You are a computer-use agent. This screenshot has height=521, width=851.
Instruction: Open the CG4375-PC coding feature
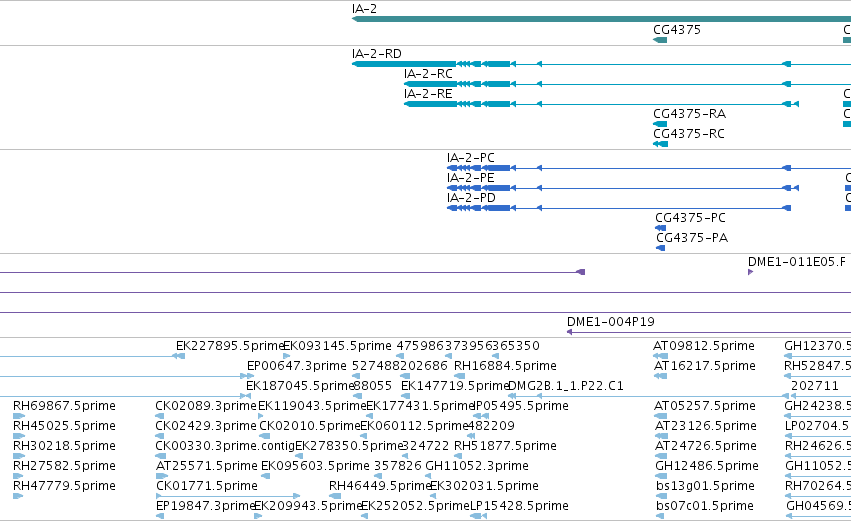coord(690,218)
